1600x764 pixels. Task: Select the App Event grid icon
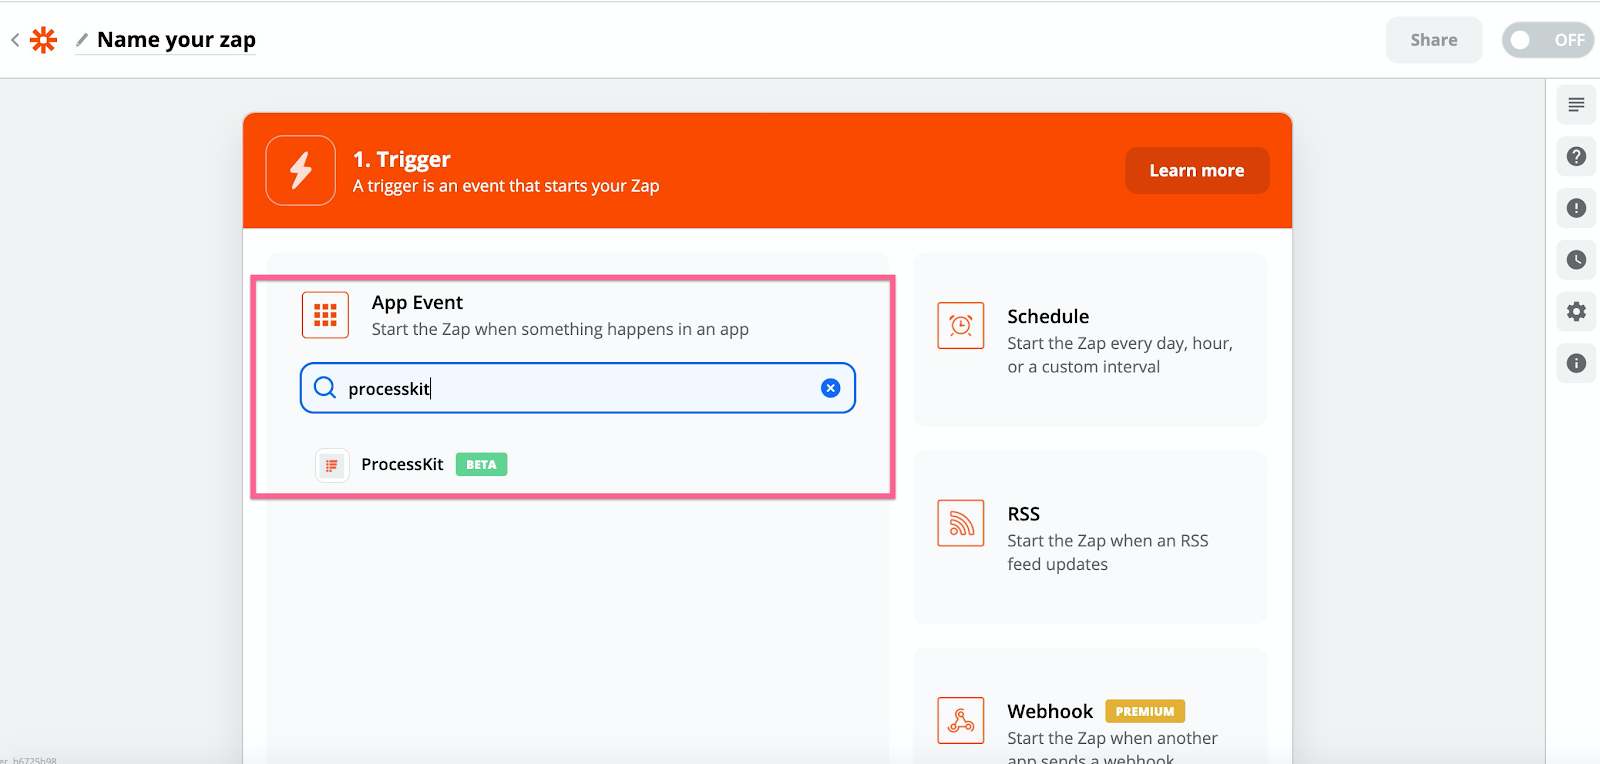coord(325,315)
